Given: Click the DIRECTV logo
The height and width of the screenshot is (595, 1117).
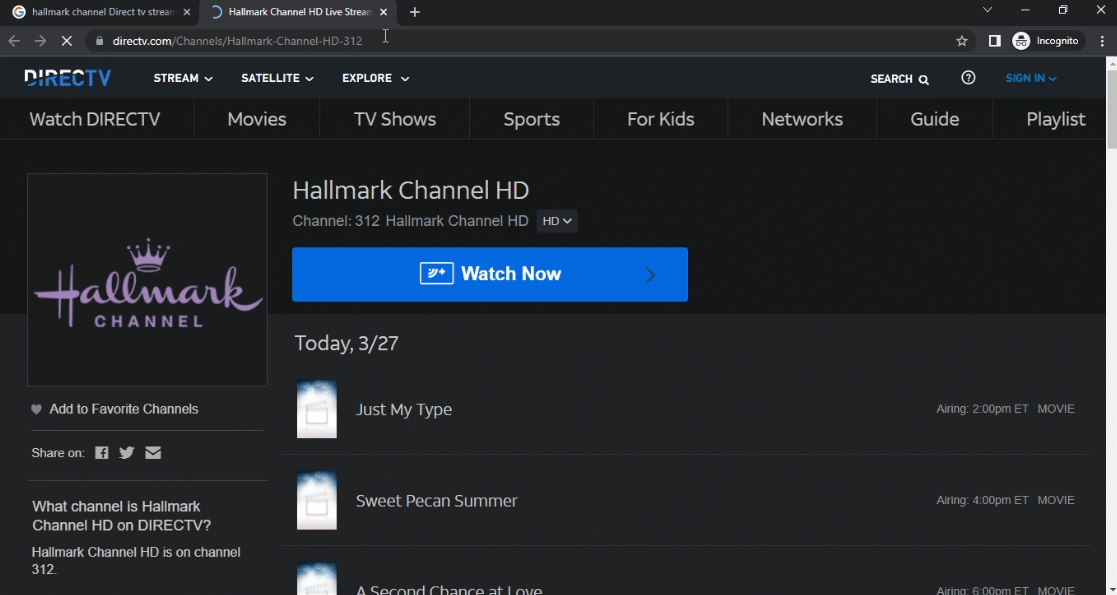Looking at the screenshot, I should pyautogui.click(x=68, y=78).
